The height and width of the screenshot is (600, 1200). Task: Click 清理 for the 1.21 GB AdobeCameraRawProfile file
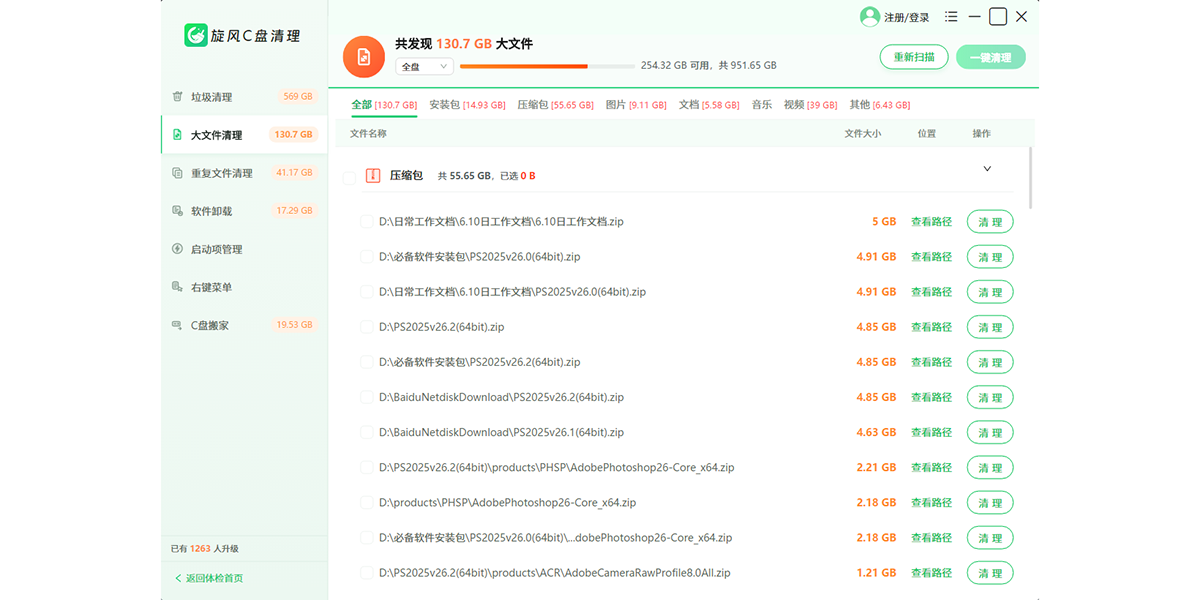click(x=990, y=573)
